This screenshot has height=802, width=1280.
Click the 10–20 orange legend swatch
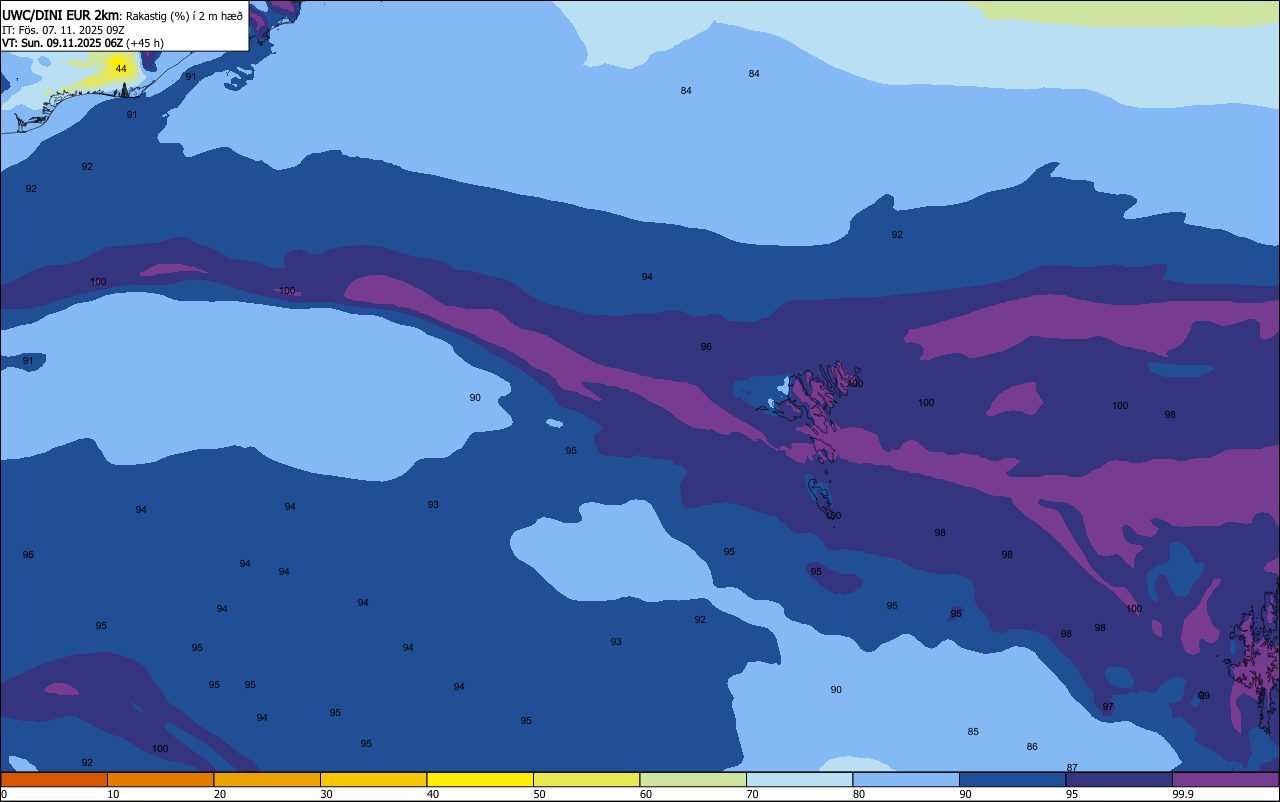pos(160,779)
